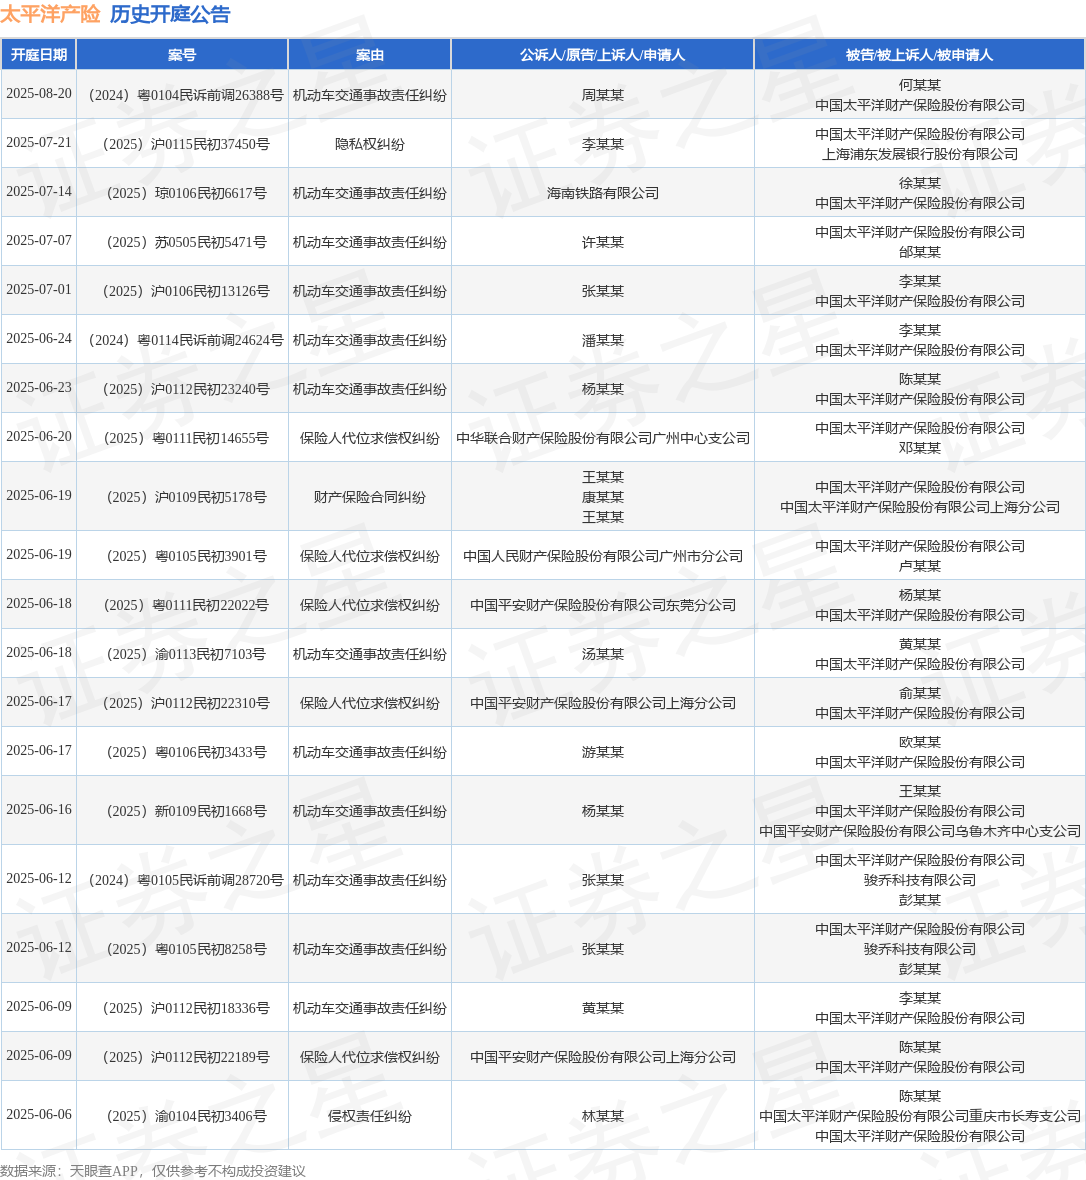The image size is (1086, 1180).
Task: Select the 公诉人/原告/上诉人/申请人 column header
Action: coord(602,55)
